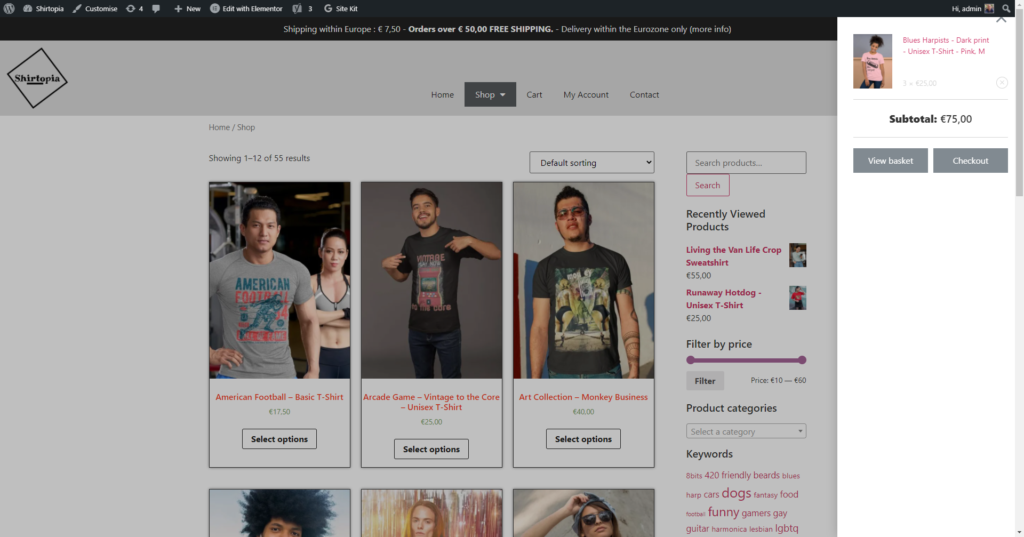1024x537 pixels.
Task: Open the Default sorting dropdown
Action: point(592,163)
